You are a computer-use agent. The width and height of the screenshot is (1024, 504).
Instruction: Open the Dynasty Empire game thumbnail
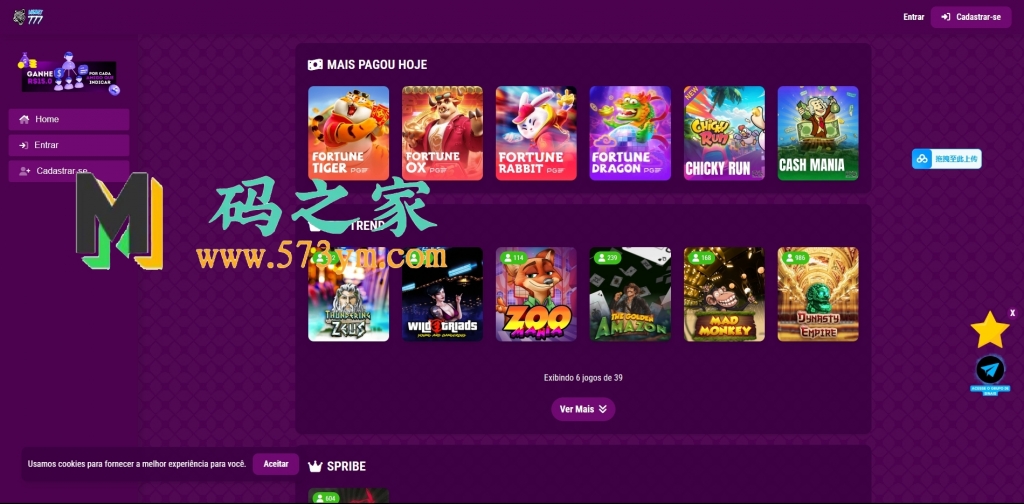[x=818, y=294]
